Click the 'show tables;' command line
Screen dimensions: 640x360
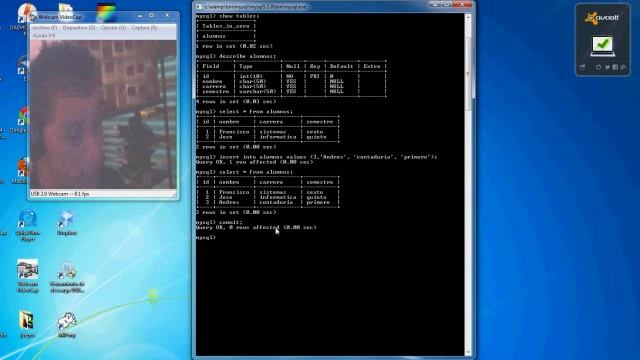point(228,16)
